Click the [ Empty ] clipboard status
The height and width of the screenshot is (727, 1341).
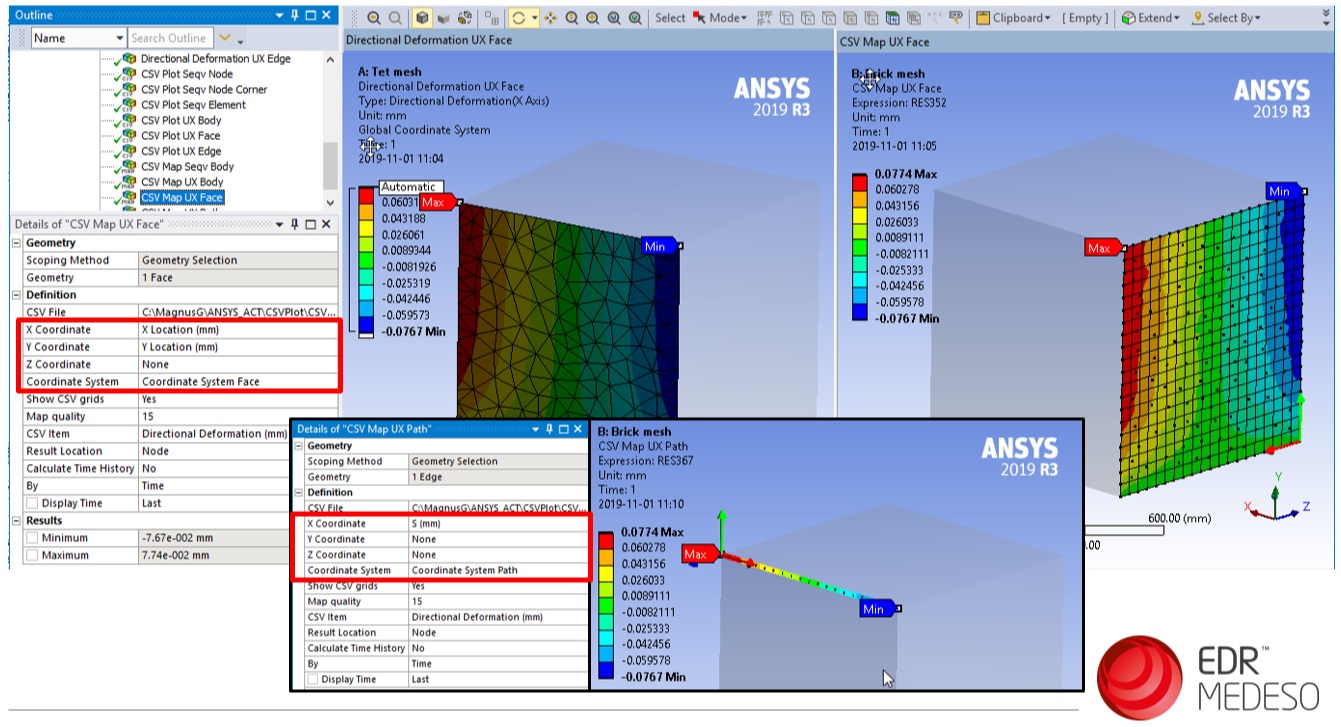(x=1085, y=18)
